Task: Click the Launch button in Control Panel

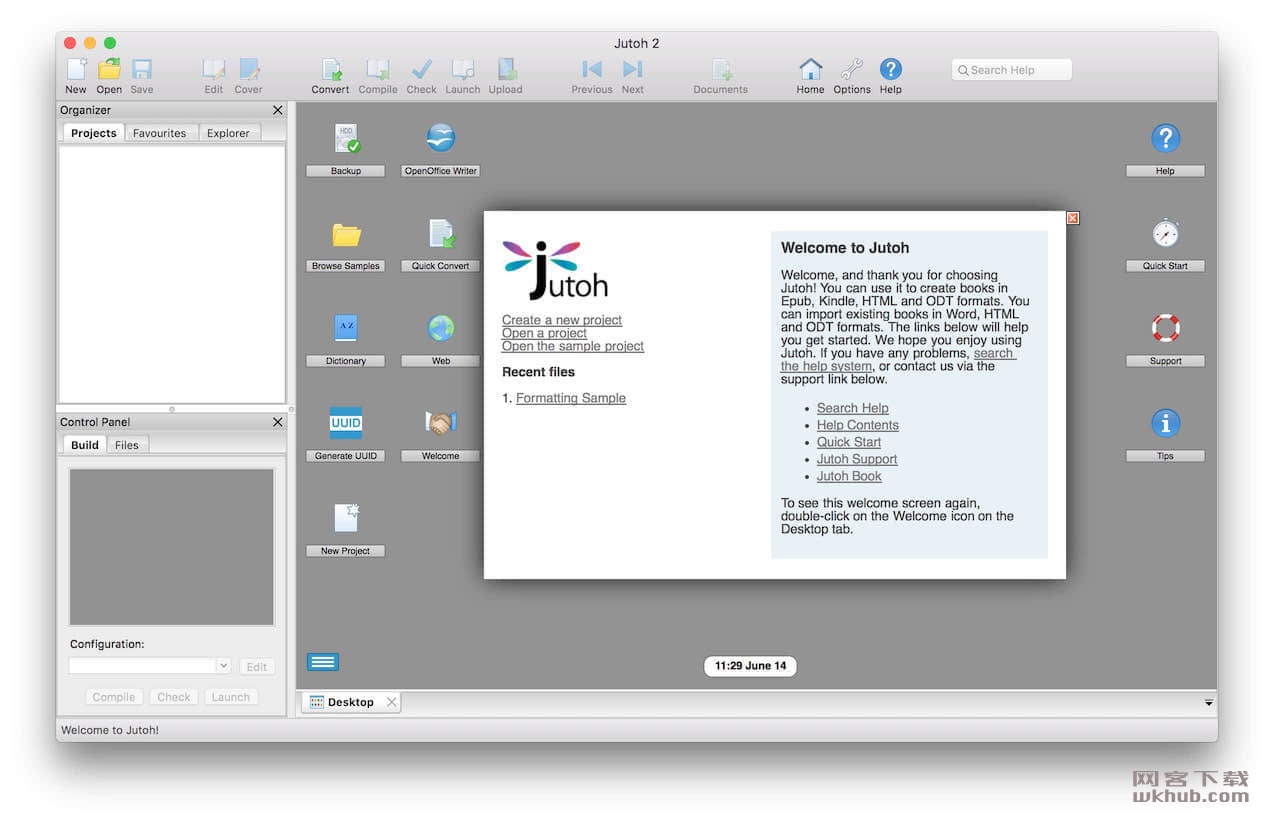Action: click(x=231, y=697)
